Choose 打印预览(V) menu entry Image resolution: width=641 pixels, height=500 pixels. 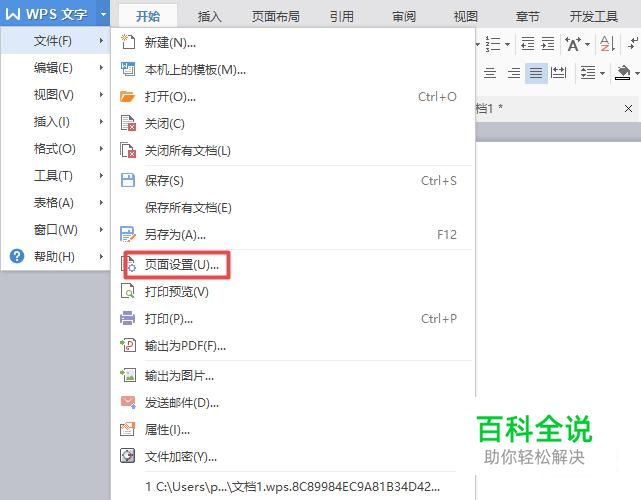(x=291, y=291)
